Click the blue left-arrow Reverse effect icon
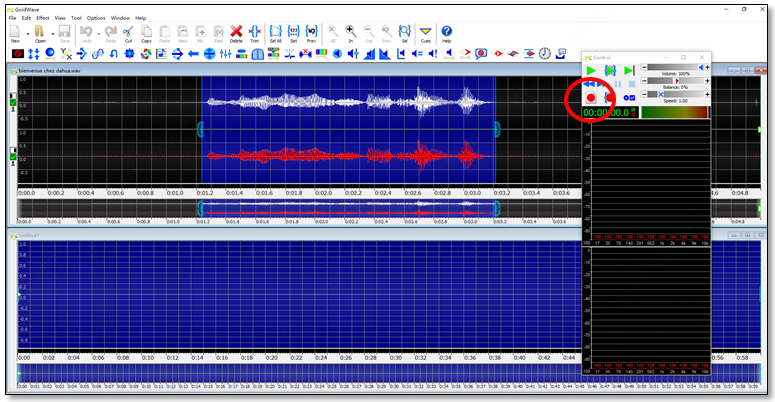The image size is (775, 402). pyautogui.click(x=193, y=53)
